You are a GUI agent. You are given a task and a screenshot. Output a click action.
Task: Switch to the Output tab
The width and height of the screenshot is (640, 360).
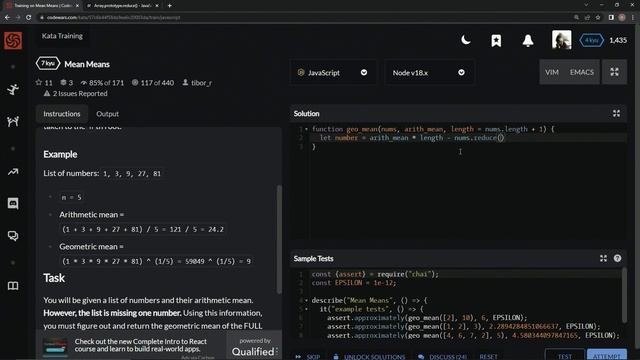[x=107, y=114]
